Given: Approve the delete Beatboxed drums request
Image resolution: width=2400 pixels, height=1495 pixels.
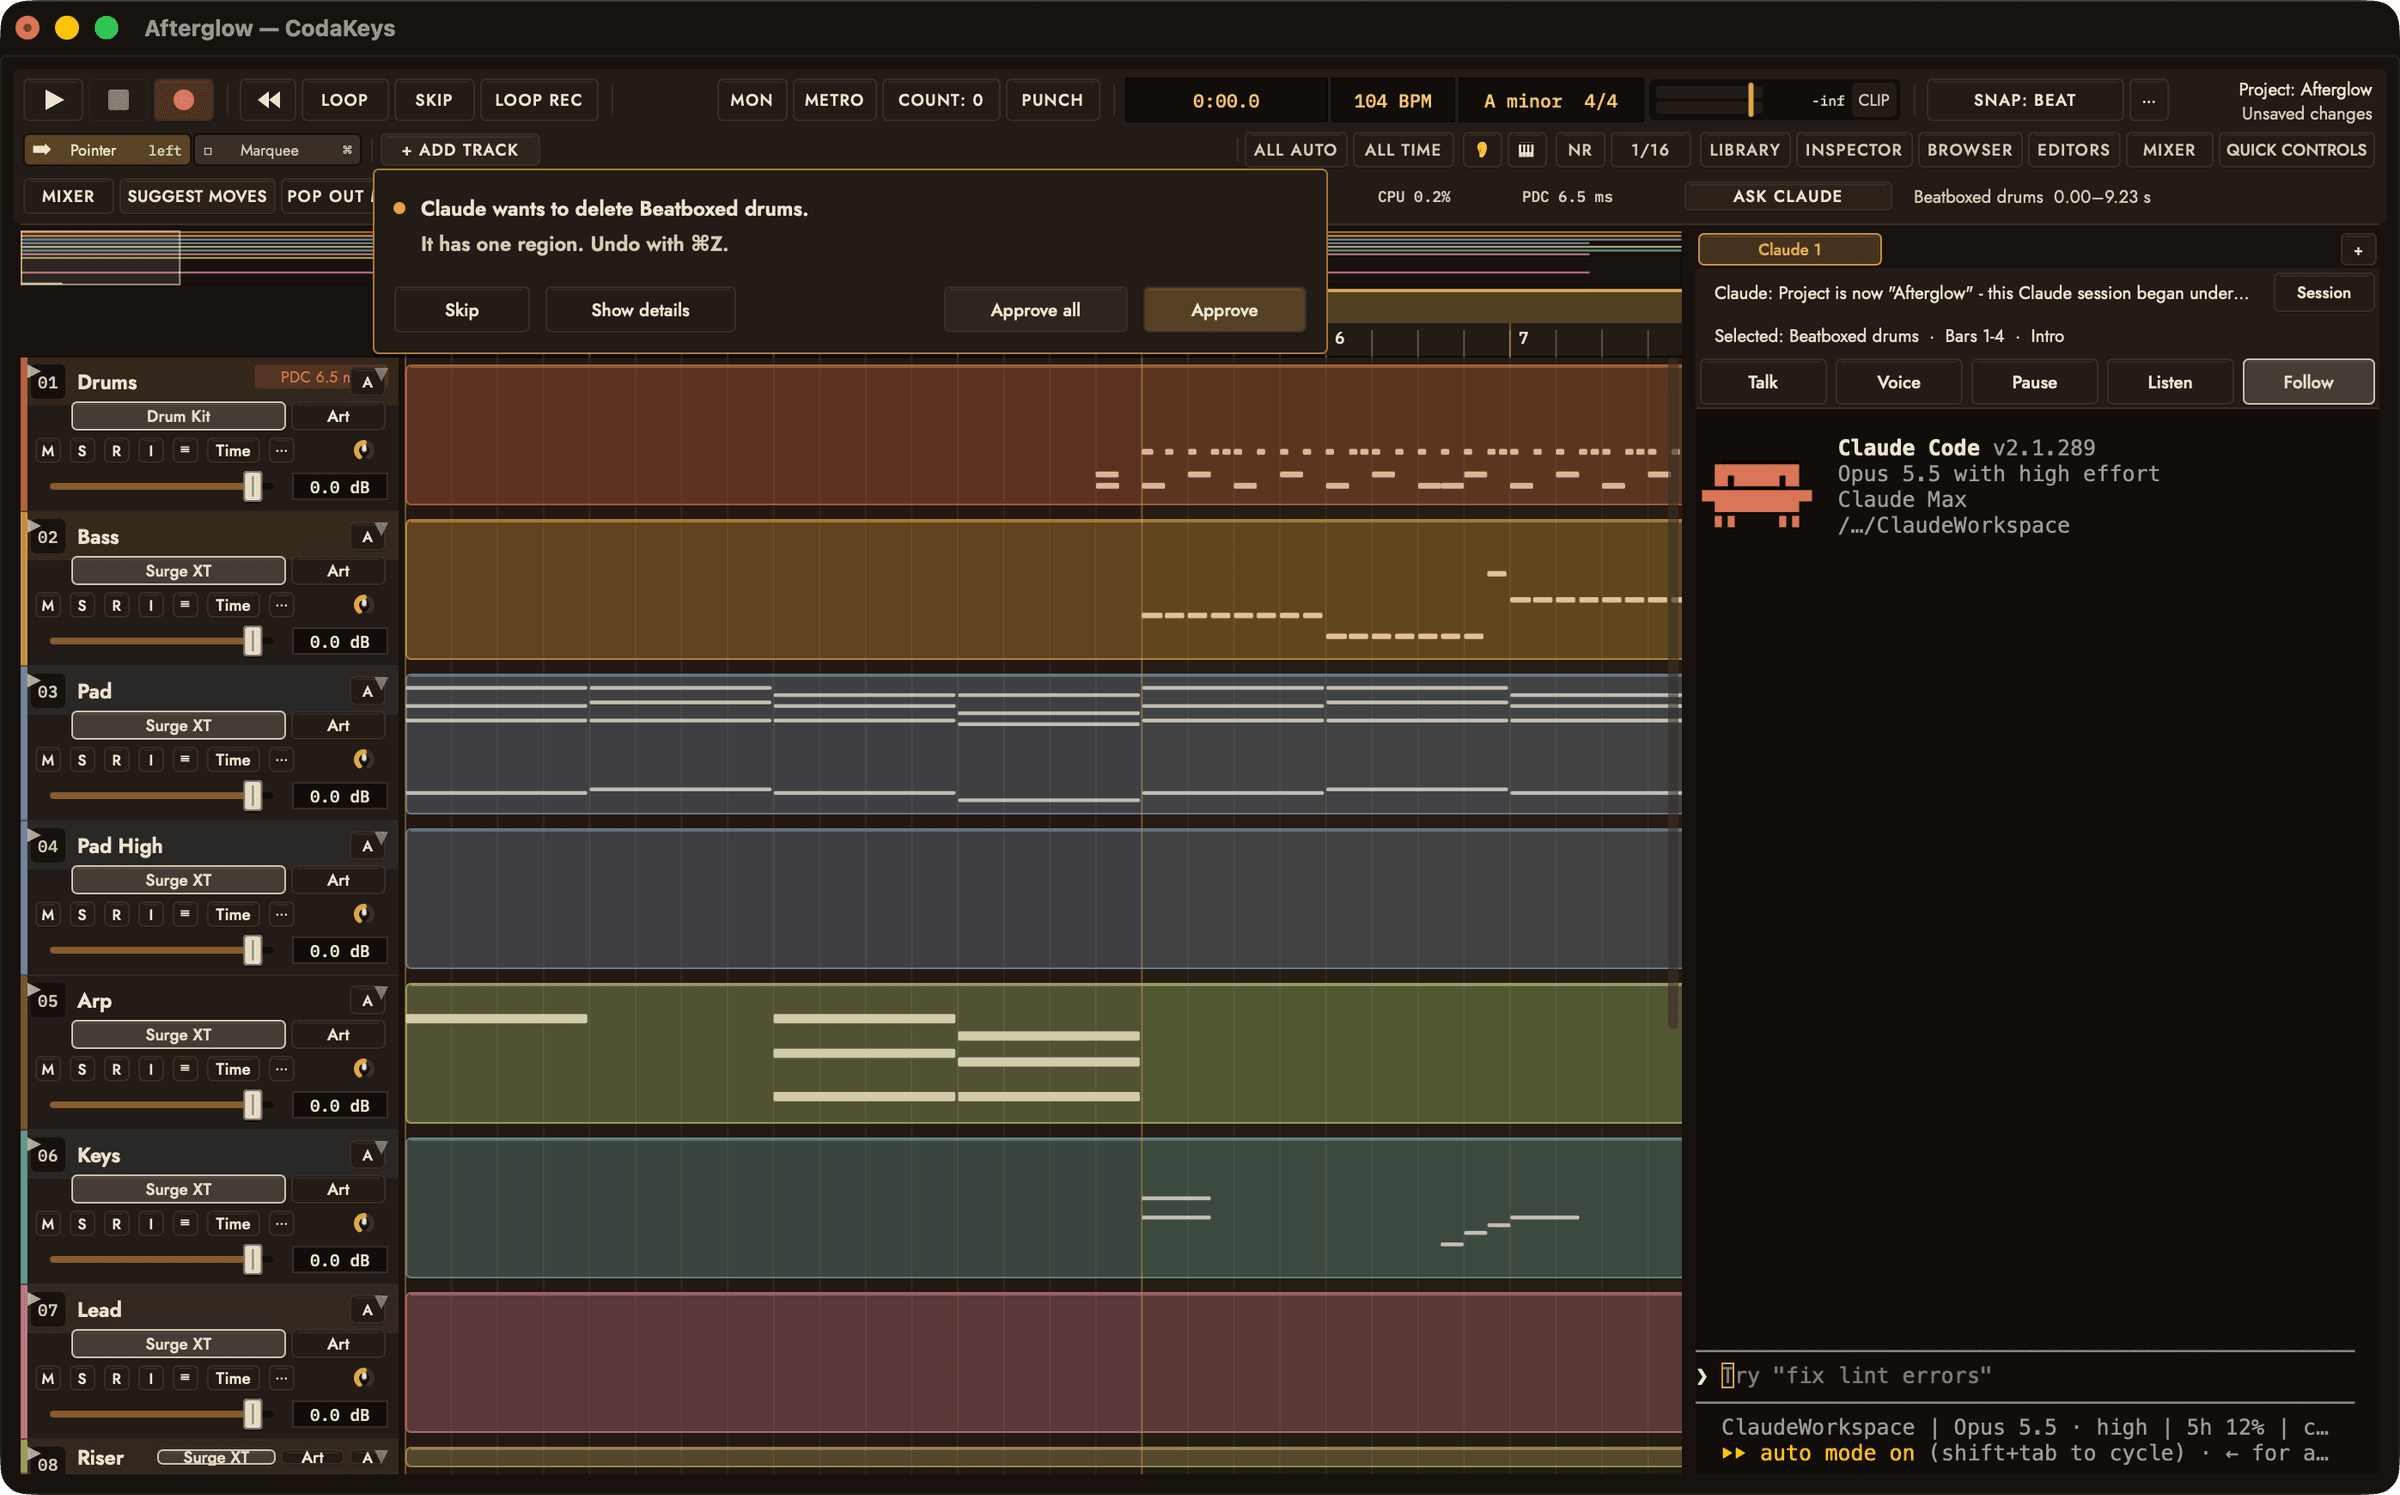Looking at the screenshot, I should [1224, 310].
